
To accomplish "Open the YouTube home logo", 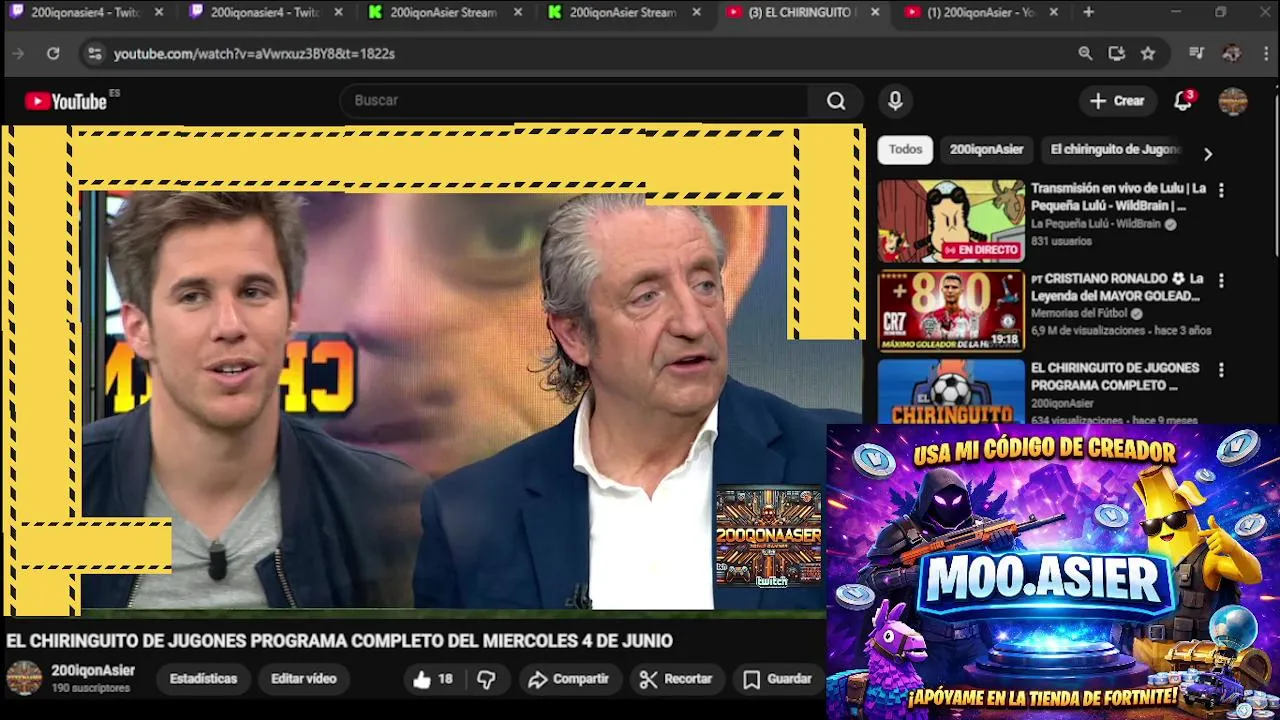I will click(x=66, y=101).
